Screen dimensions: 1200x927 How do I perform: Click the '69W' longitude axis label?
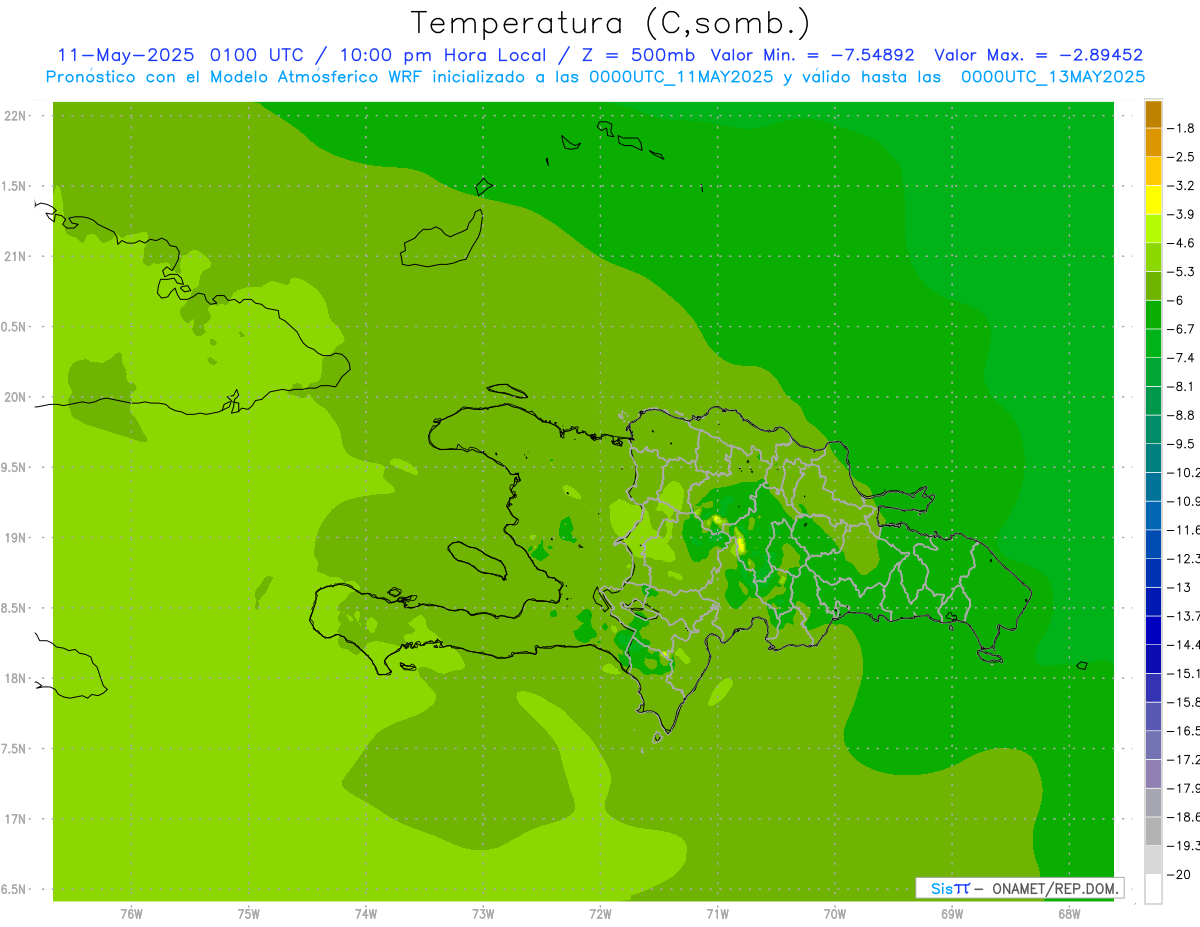coord(952,914)
